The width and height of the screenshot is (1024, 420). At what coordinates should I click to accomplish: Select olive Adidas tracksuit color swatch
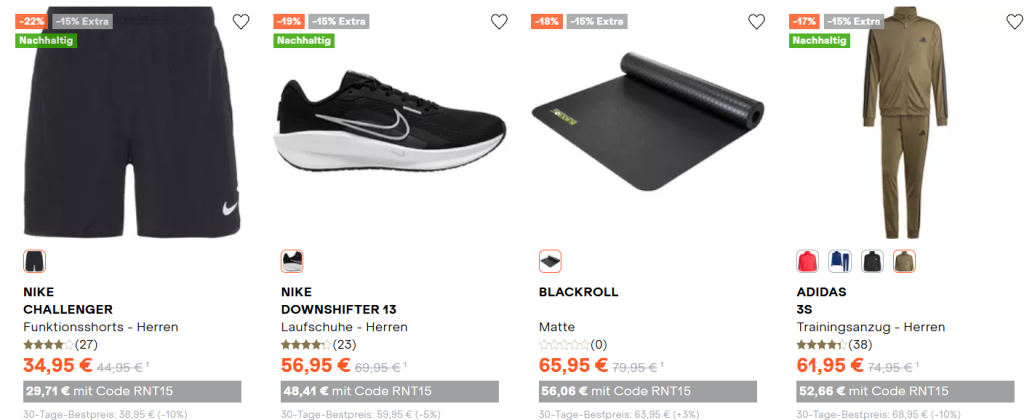904,262
